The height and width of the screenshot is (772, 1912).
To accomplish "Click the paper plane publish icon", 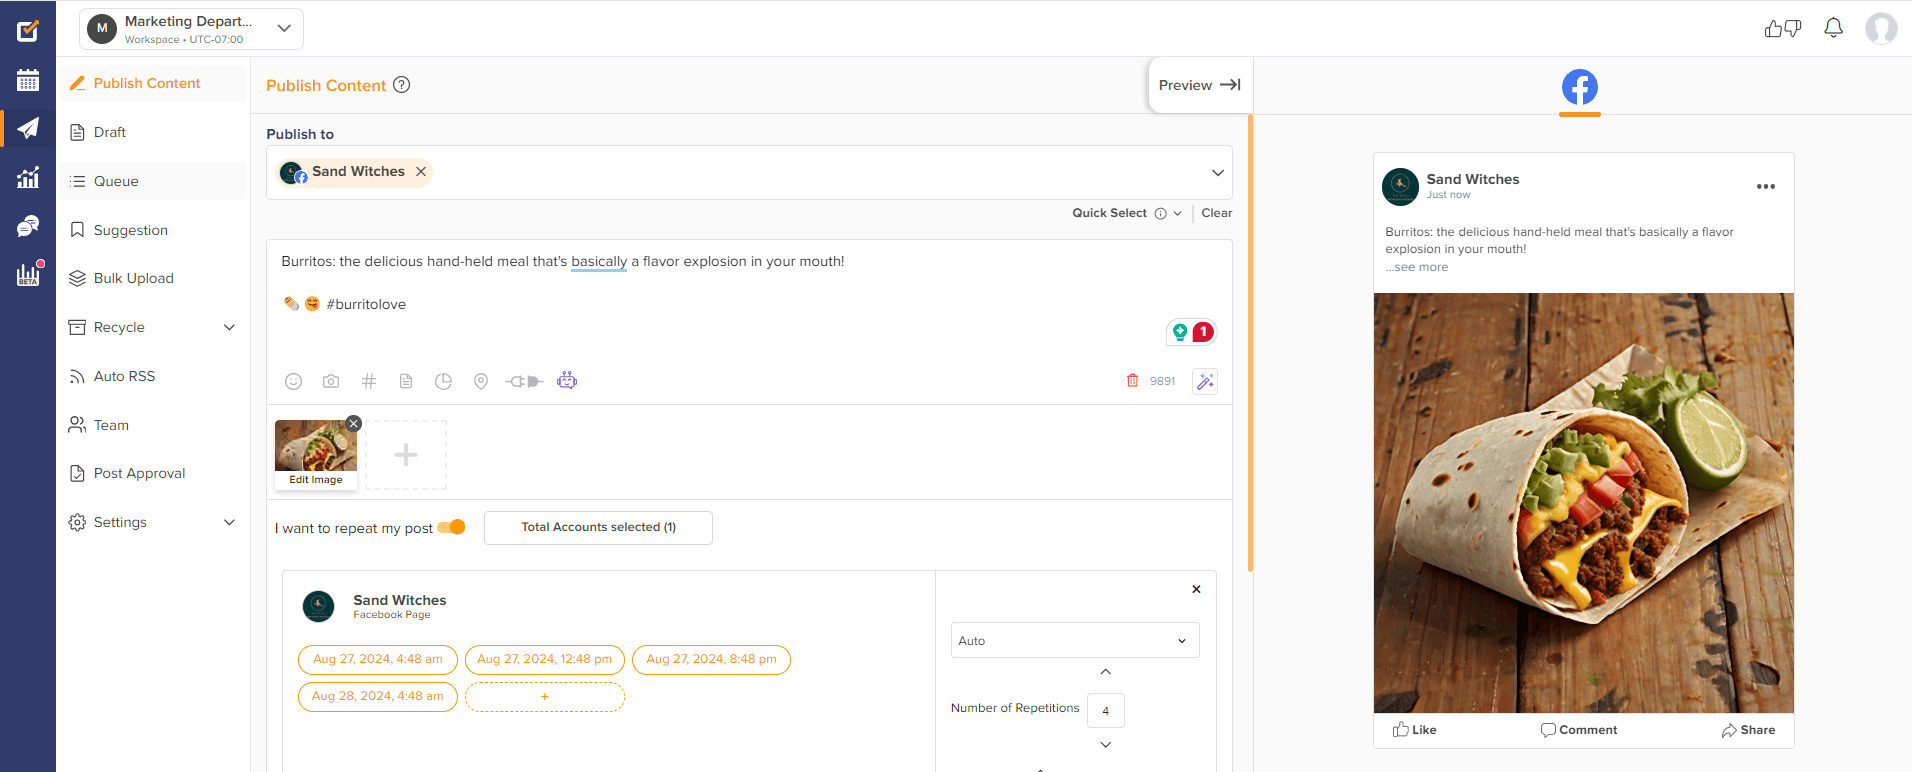I will point(28,128).
